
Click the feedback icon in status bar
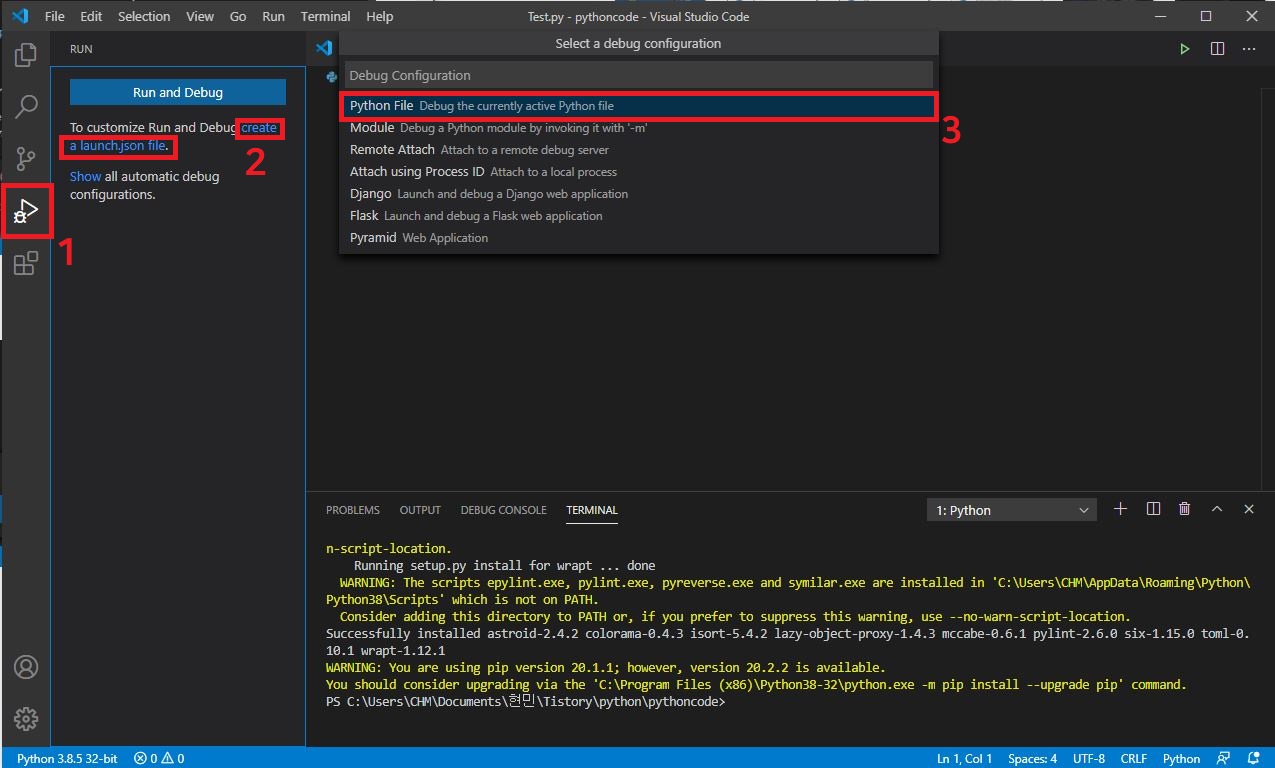pos(1223,758)
